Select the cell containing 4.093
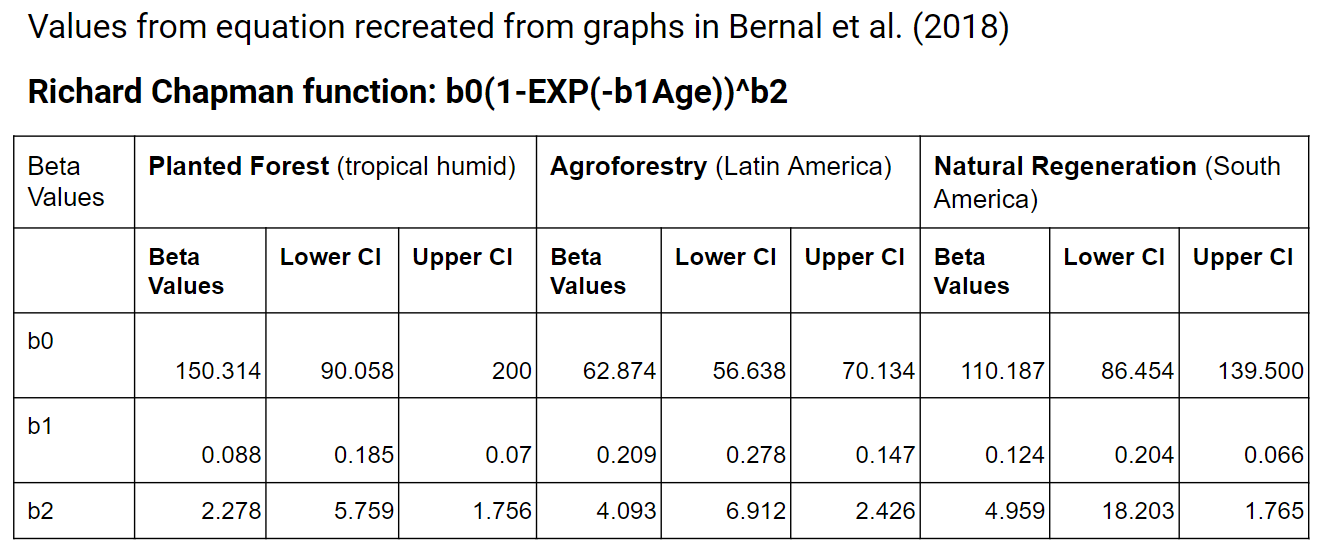The image size is (1320, 557). [x=626, y=512]
